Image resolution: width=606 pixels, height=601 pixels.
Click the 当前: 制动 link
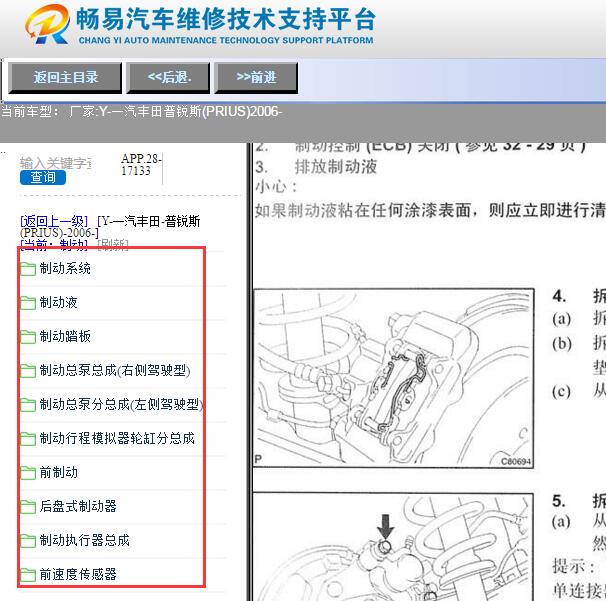(54, 245)
